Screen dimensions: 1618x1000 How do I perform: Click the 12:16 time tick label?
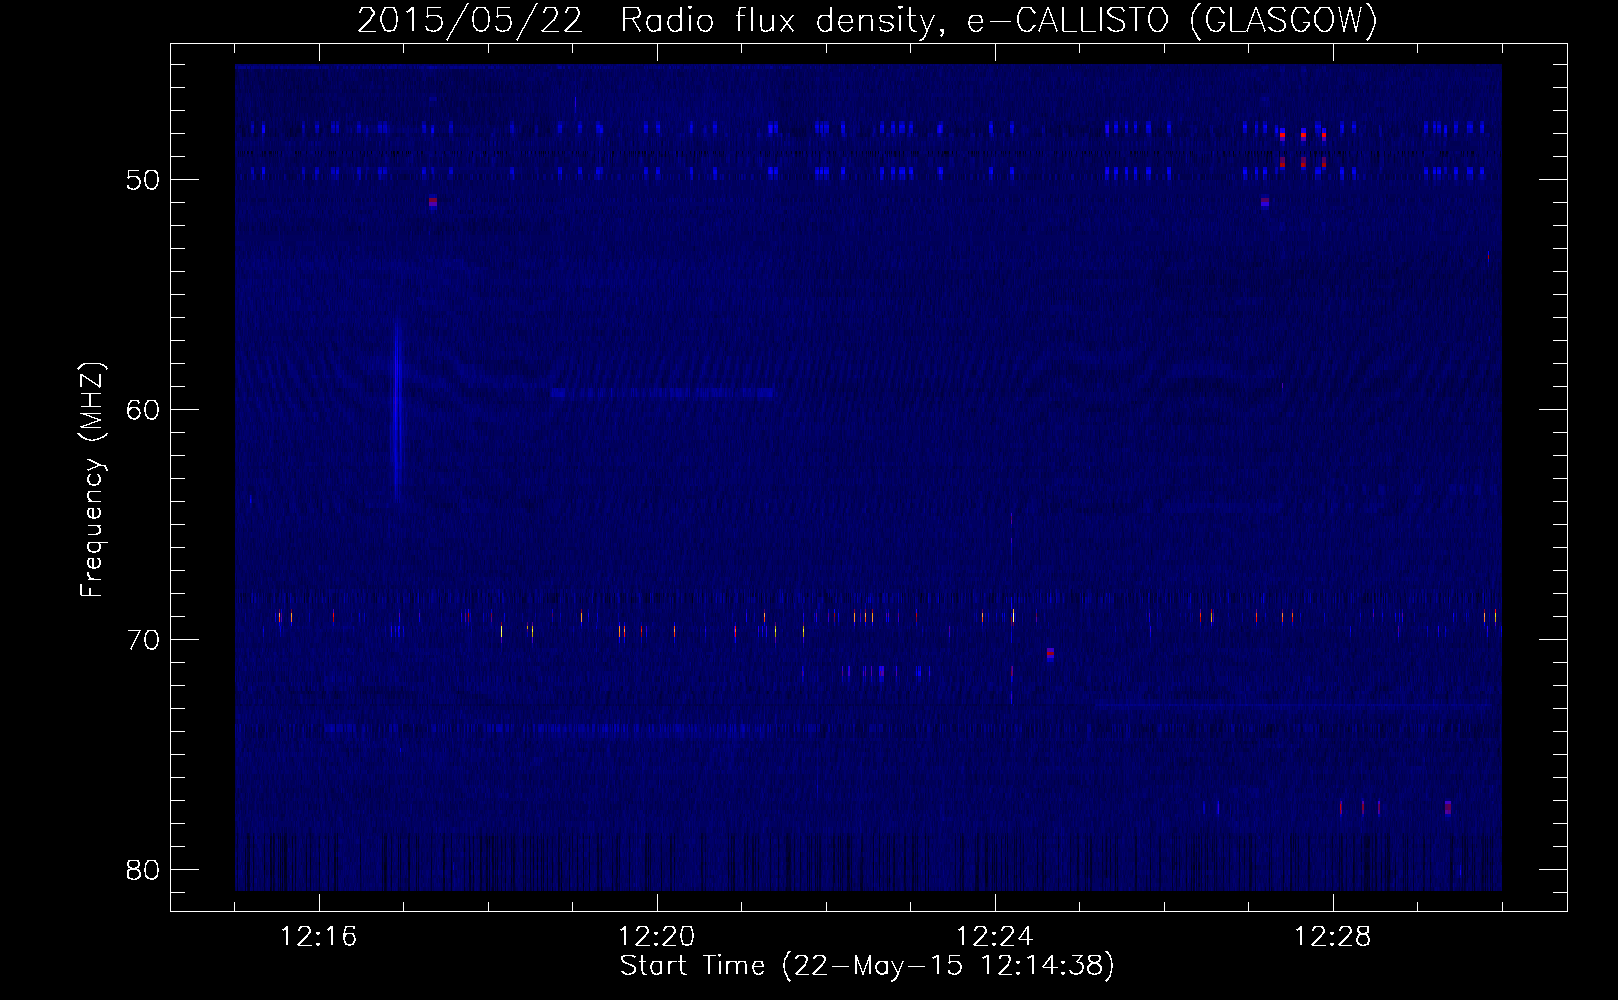[318, 937]
